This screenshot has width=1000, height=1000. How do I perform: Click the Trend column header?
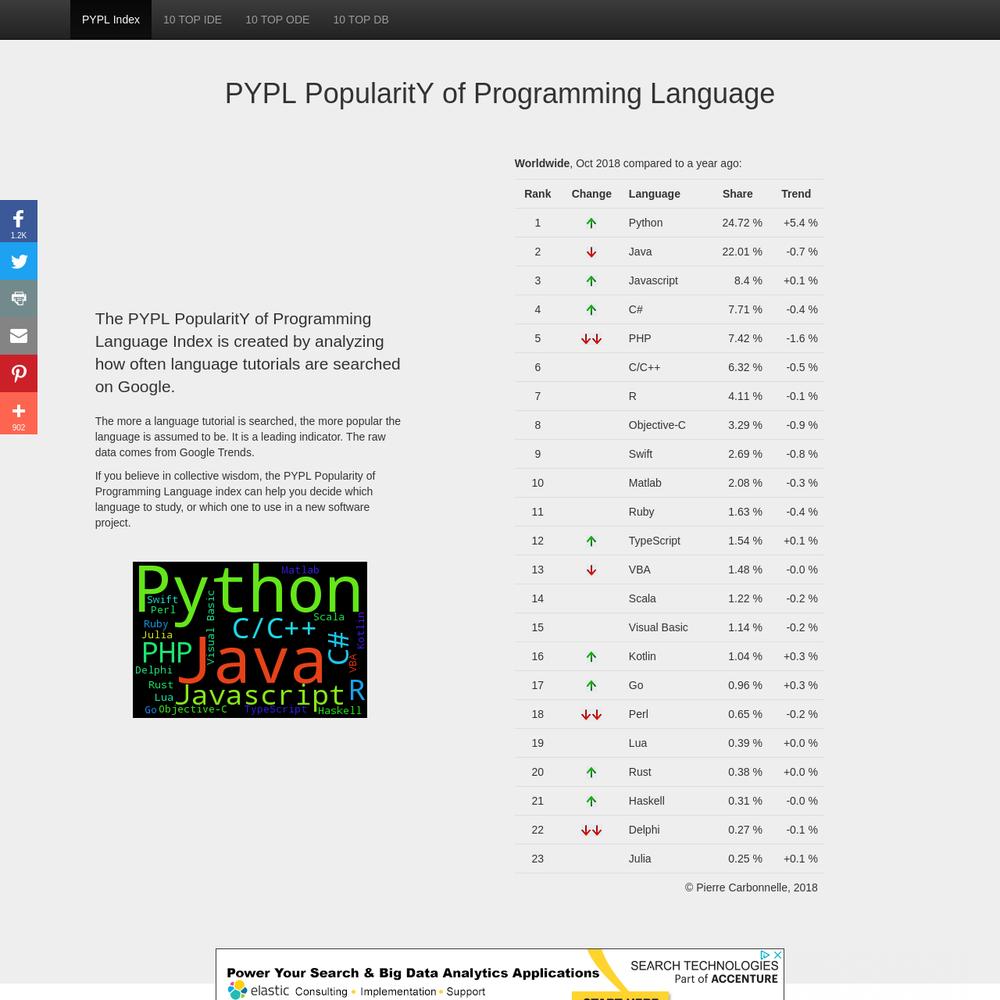point(796,194)
